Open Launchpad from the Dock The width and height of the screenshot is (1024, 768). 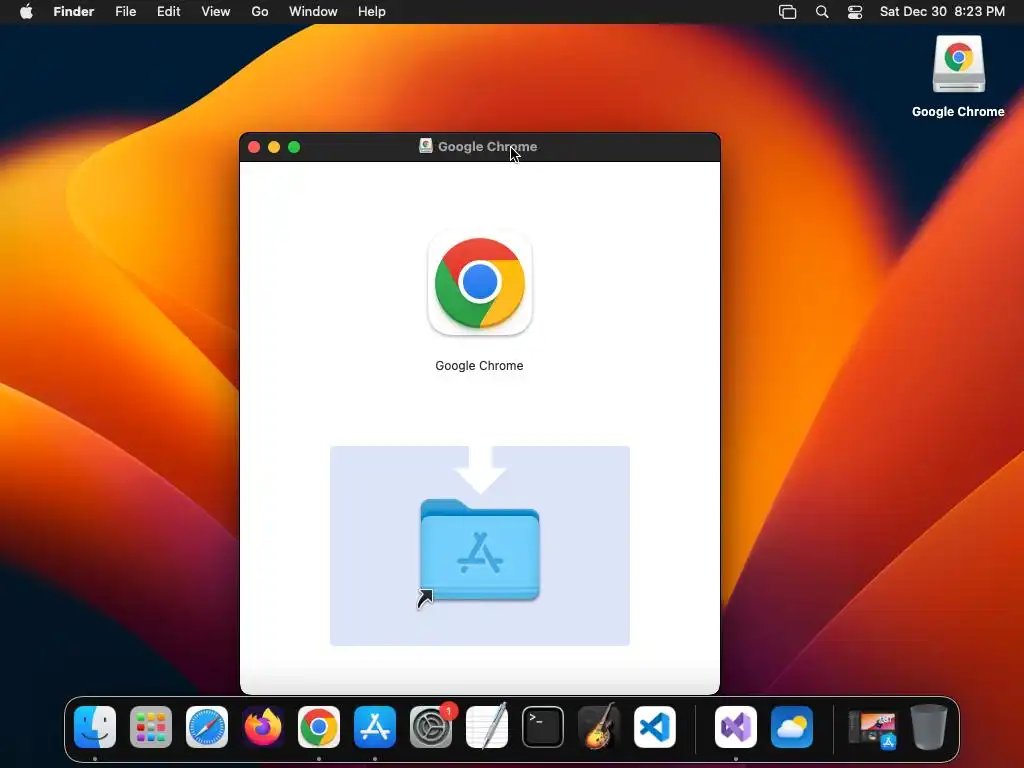pyautogui.click(x=151, y=727)
